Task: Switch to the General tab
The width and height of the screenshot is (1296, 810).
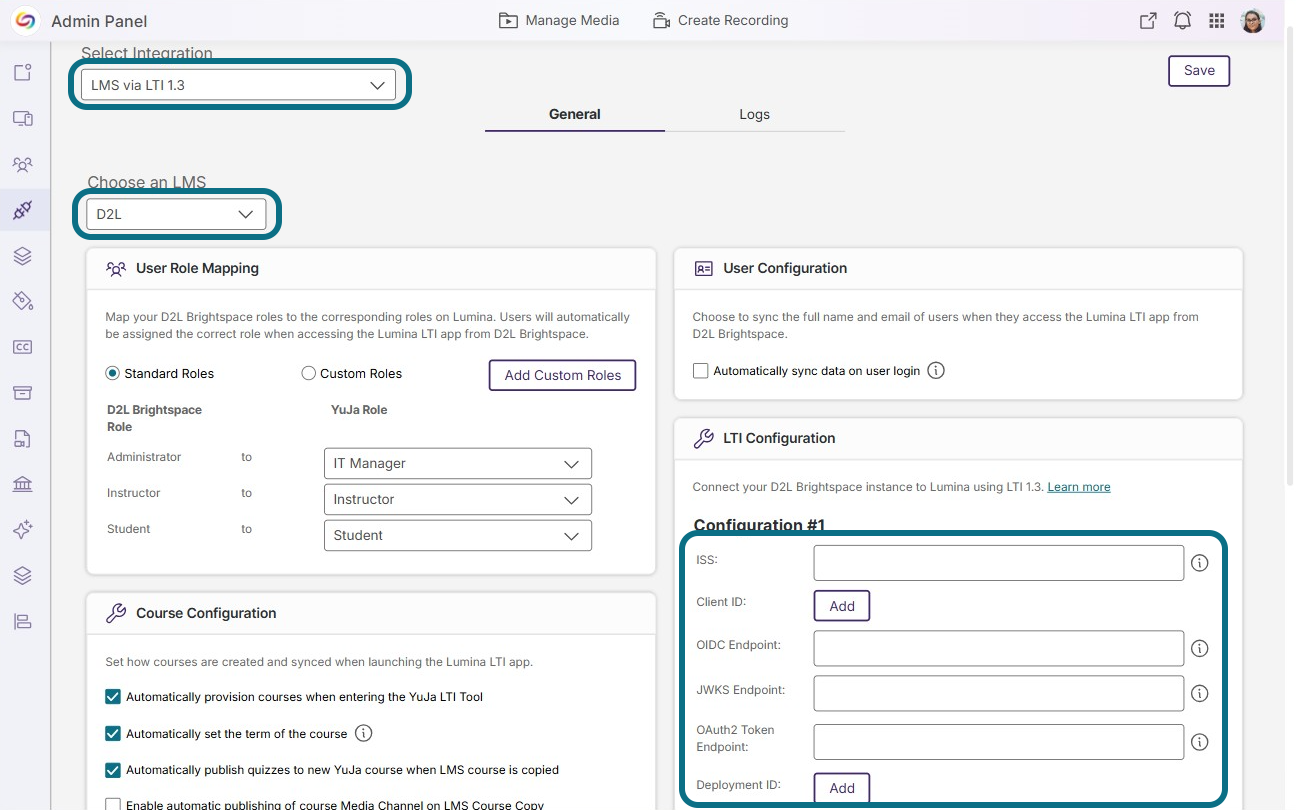Action: [575, 114]
